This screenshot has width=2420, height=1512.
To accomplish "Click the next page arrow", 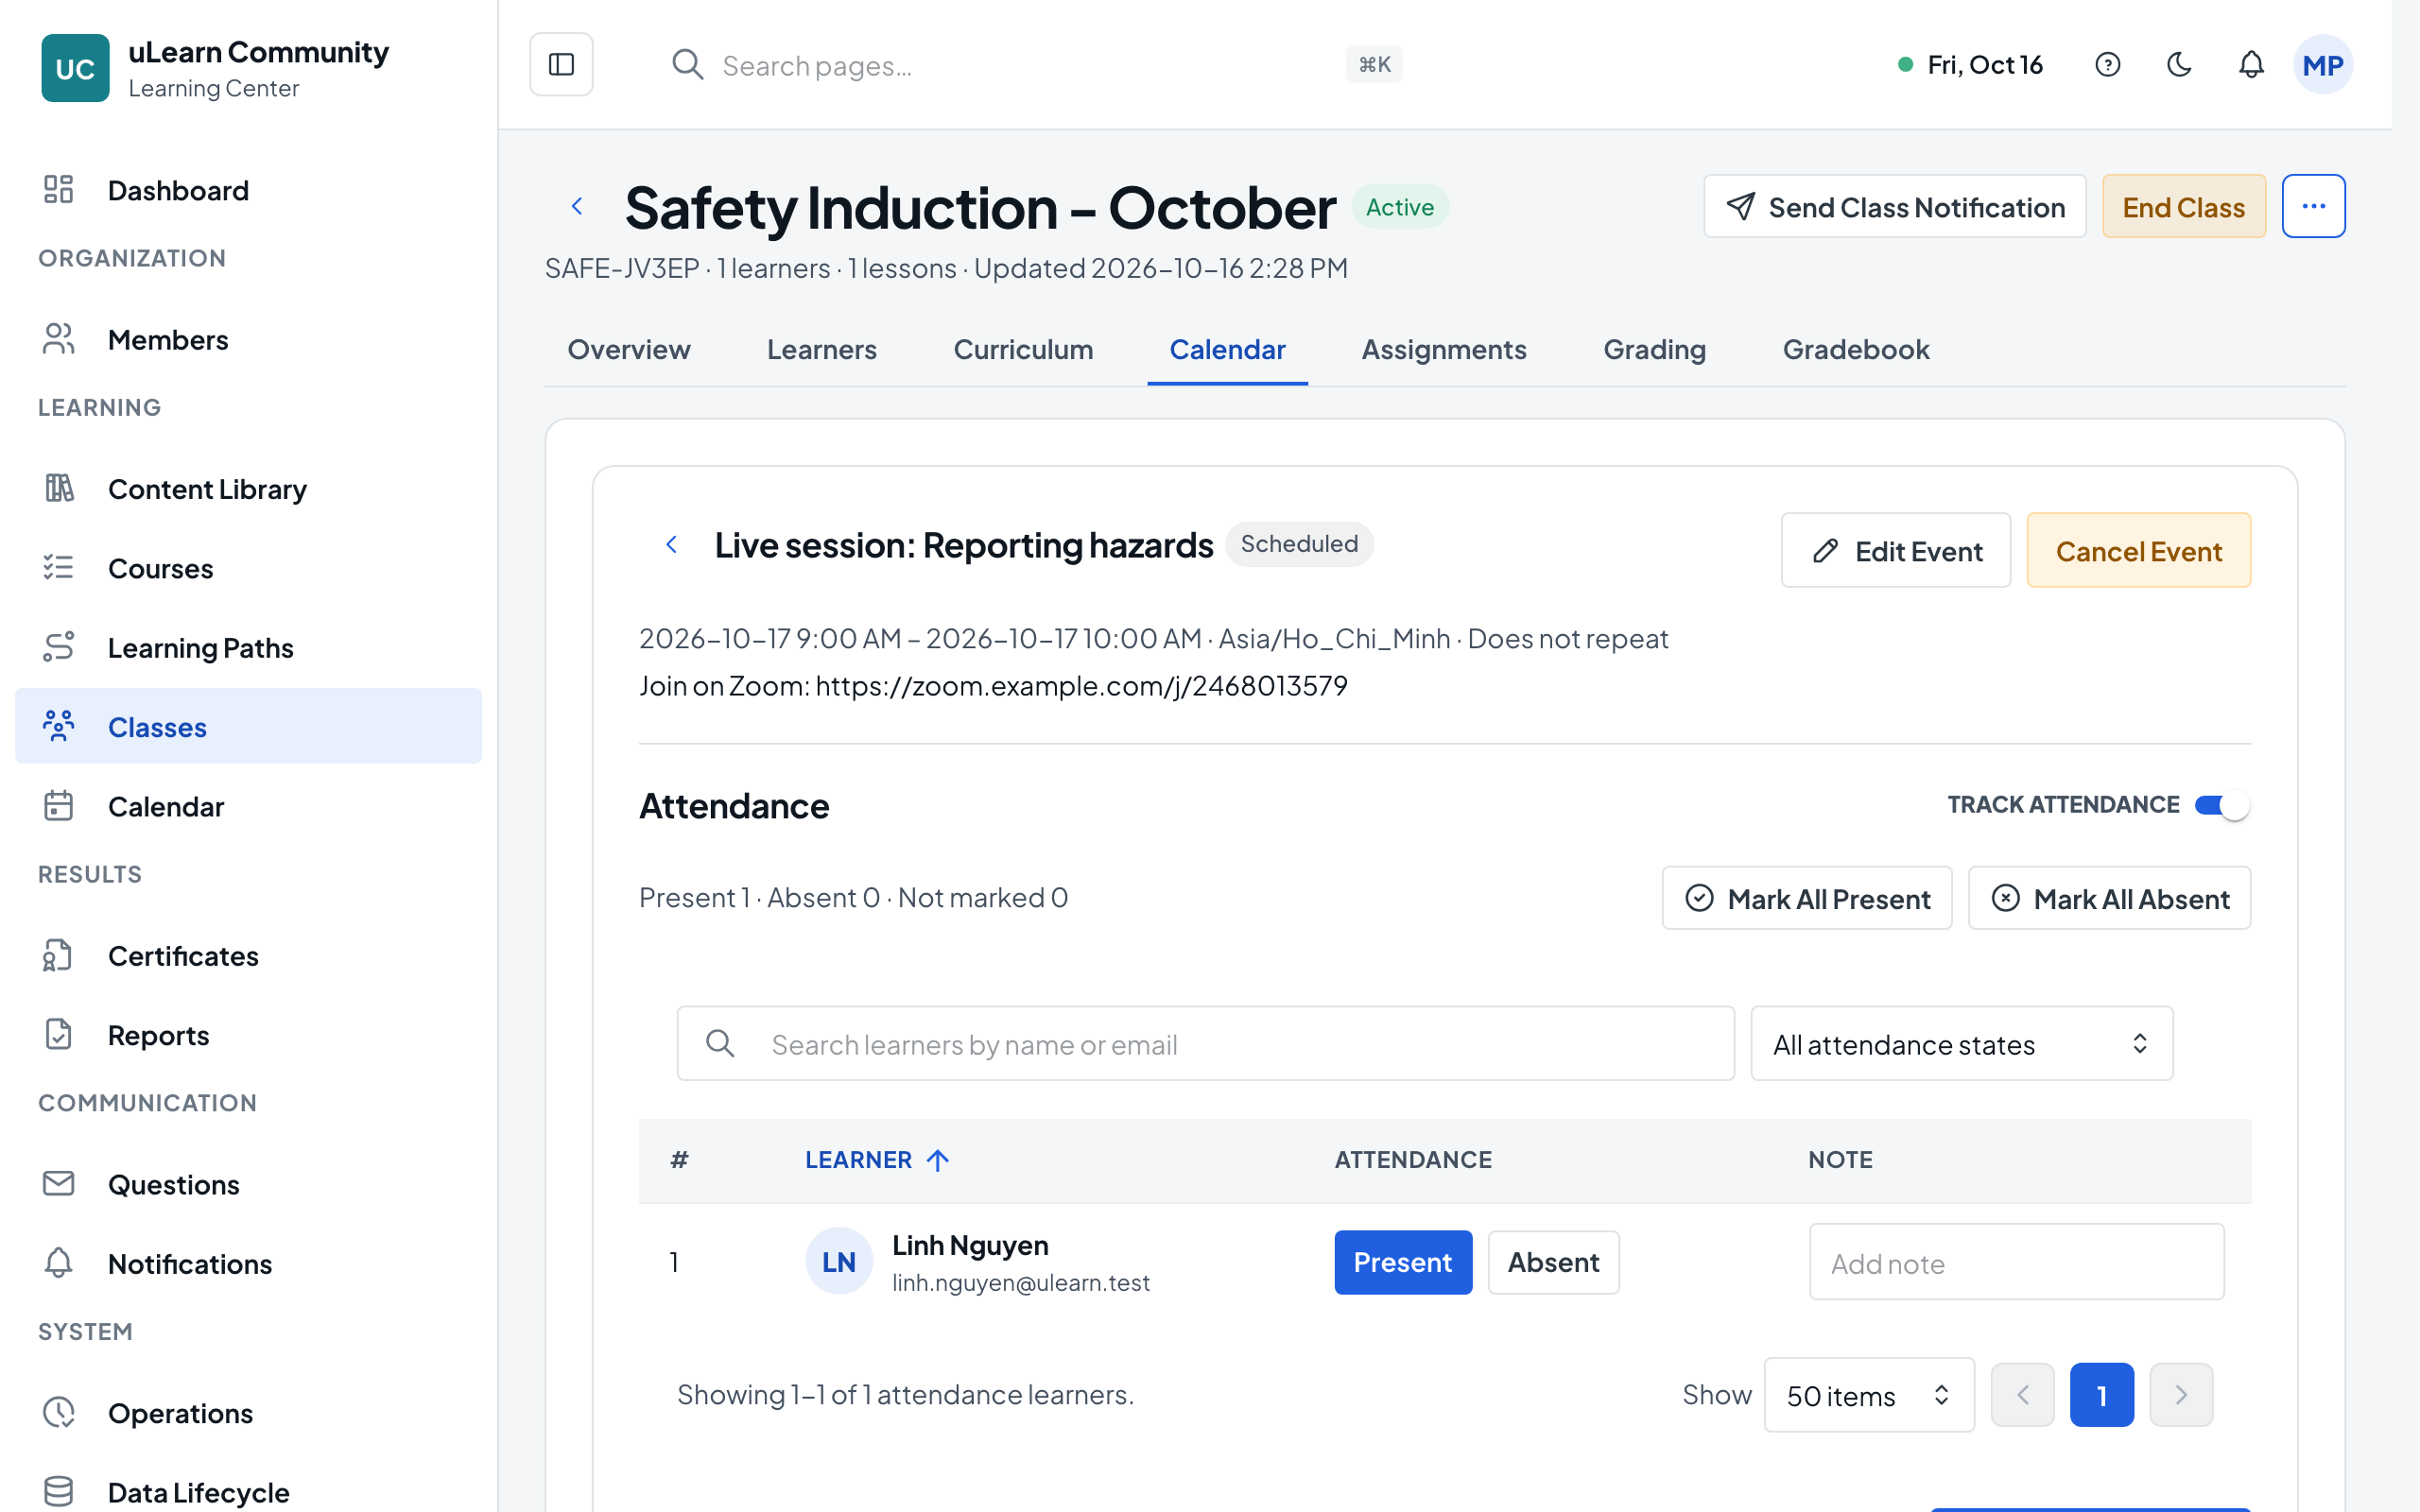I will [2181, 1395].
